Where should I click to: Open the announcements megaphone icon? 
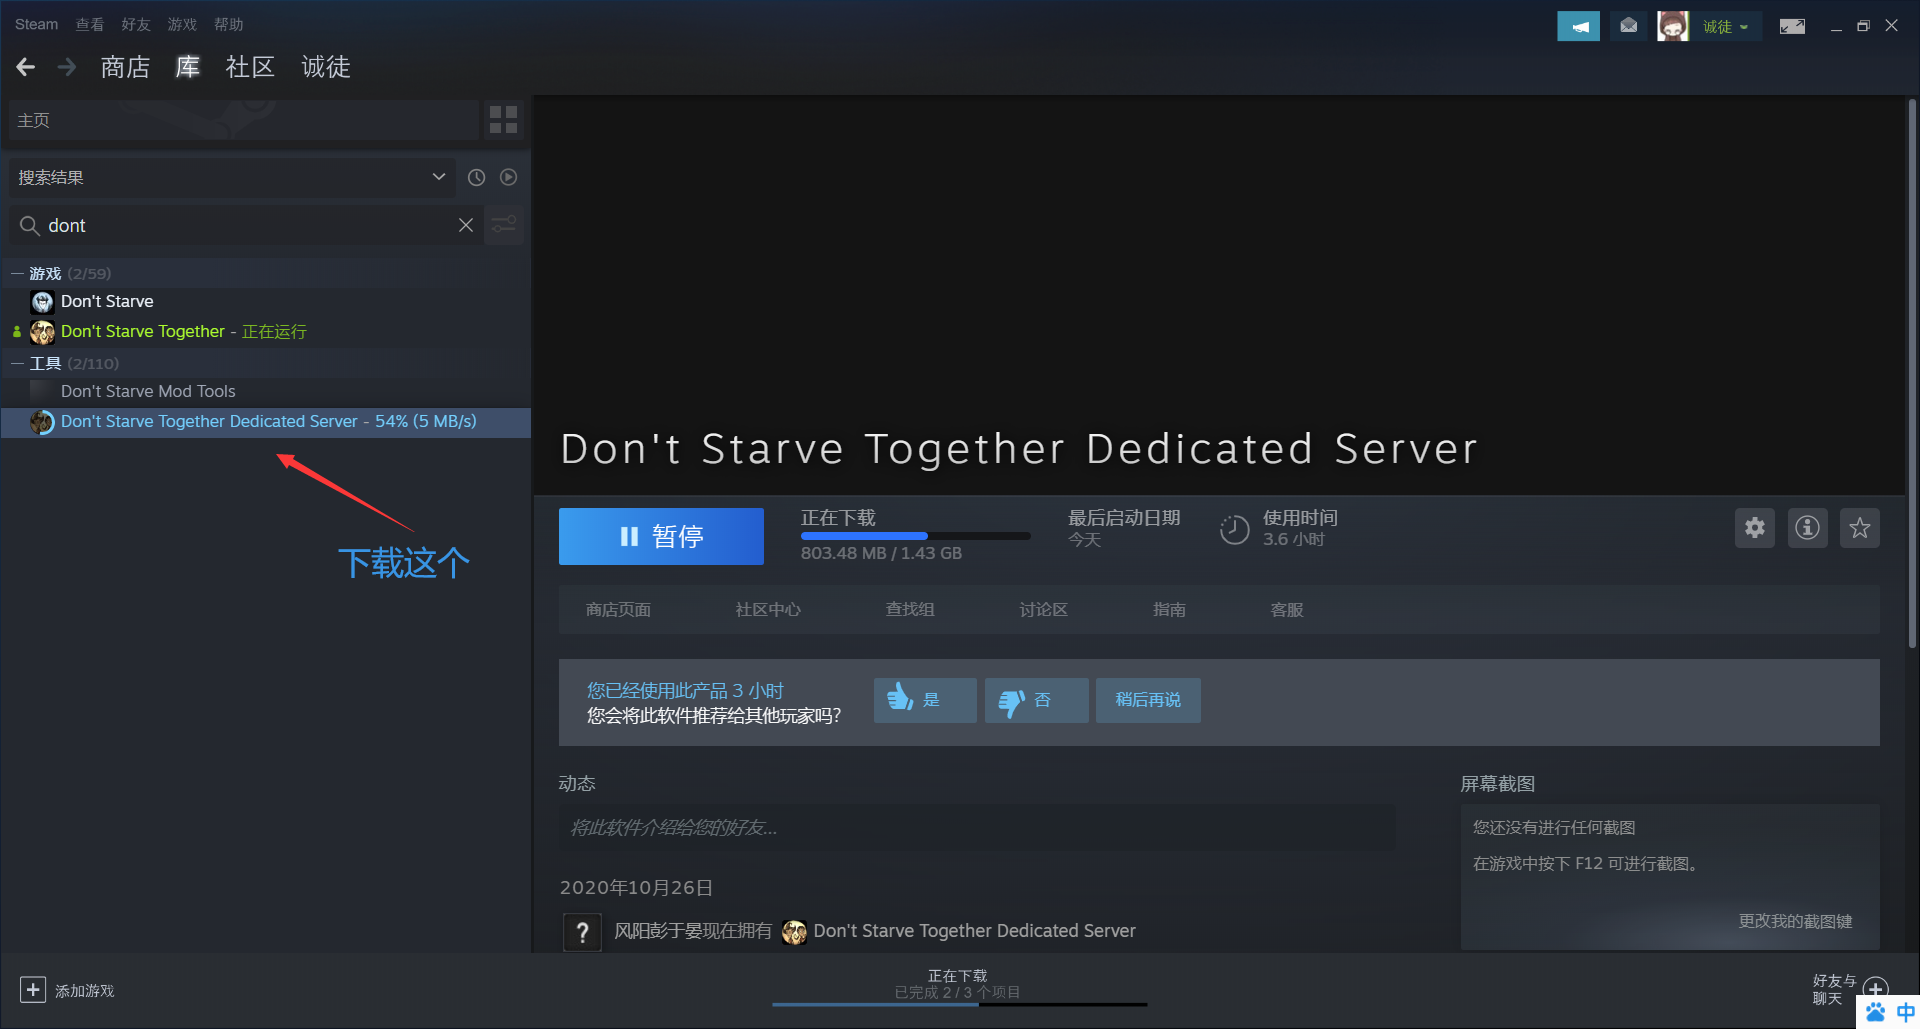(1578, 26)
